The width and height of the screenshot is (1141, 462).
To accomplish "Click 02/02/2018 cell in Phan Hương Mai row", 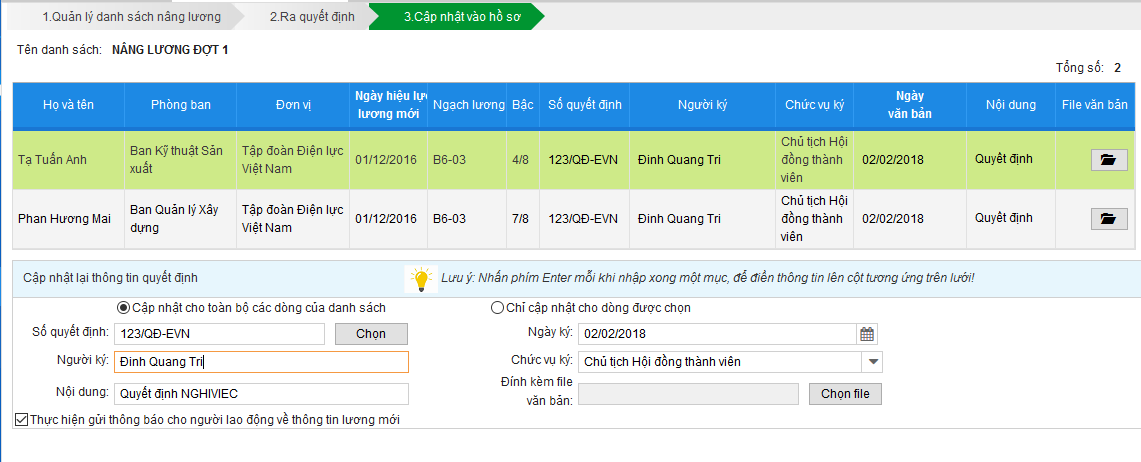I will point(910,218).
